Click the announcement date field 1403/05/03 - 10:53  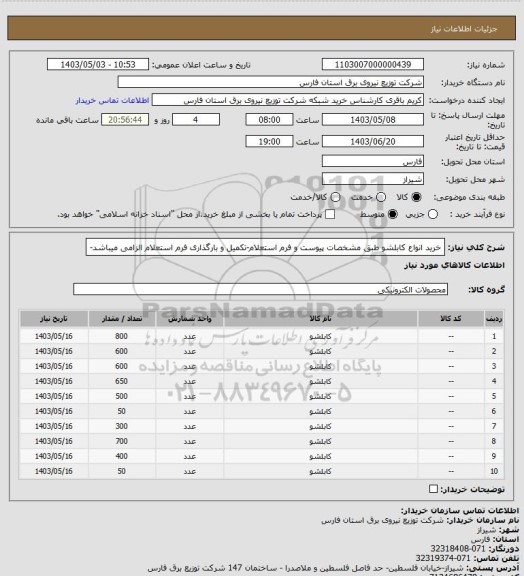98,64
